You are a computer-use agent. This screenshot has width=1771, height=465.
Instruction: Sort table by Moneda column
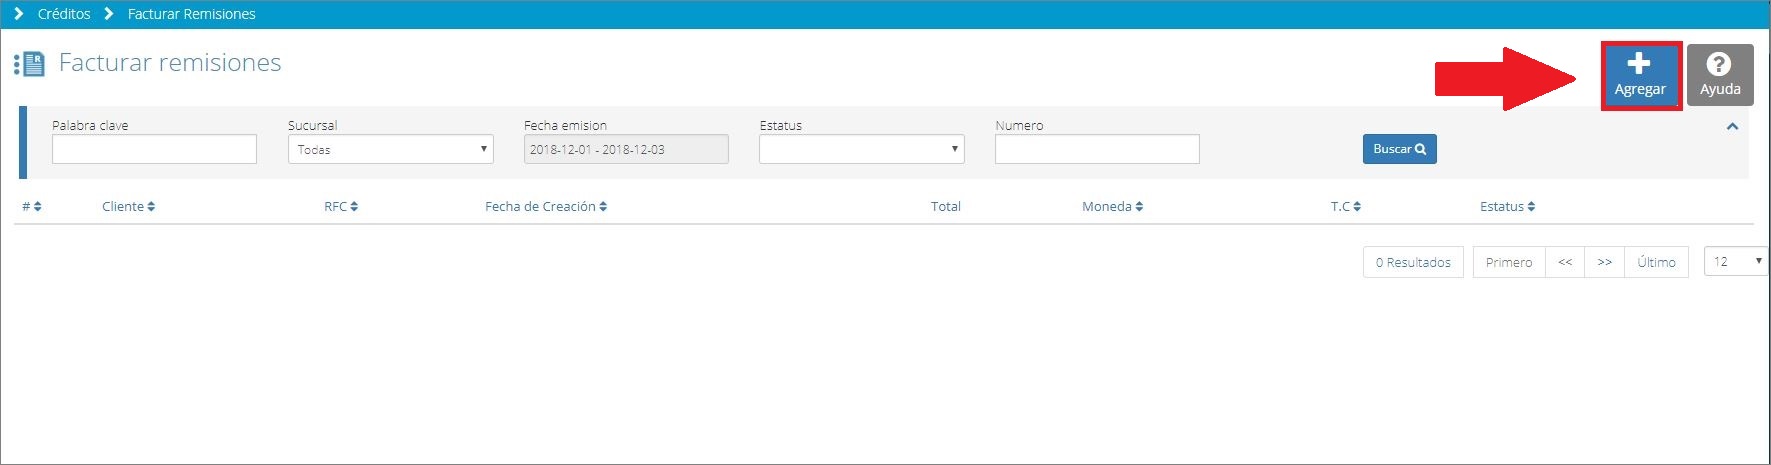click(x=1112, y=206)
